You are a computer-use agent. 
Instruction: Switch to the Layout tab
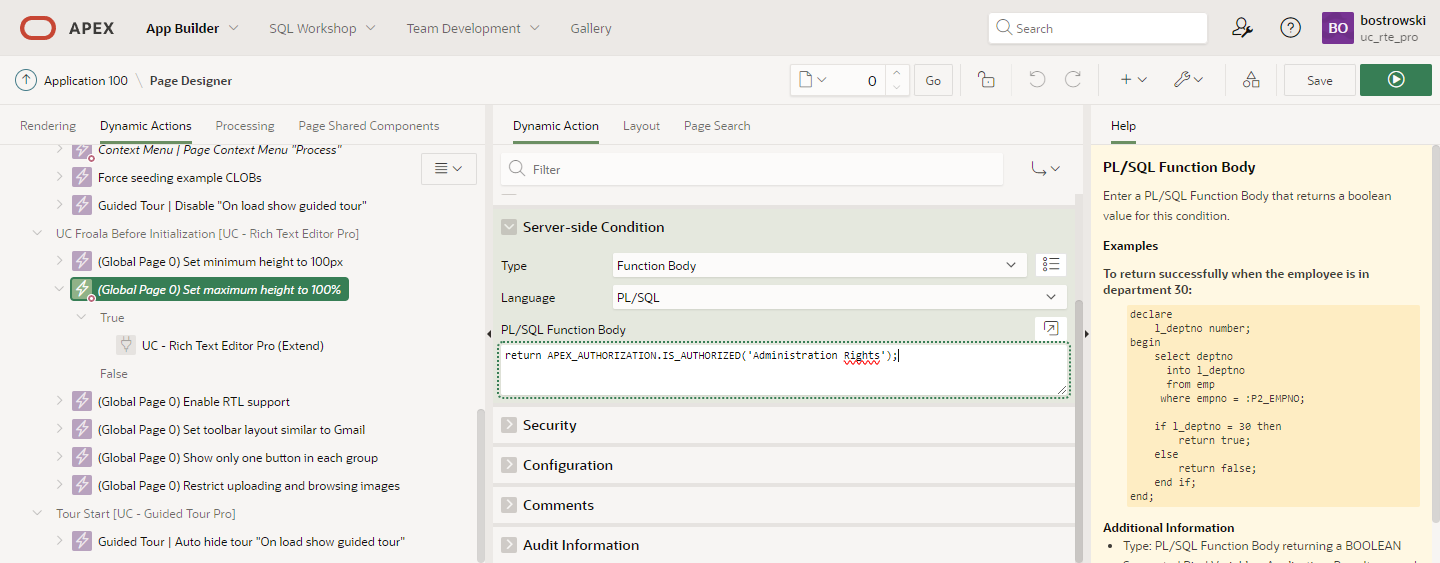[641, 125]
